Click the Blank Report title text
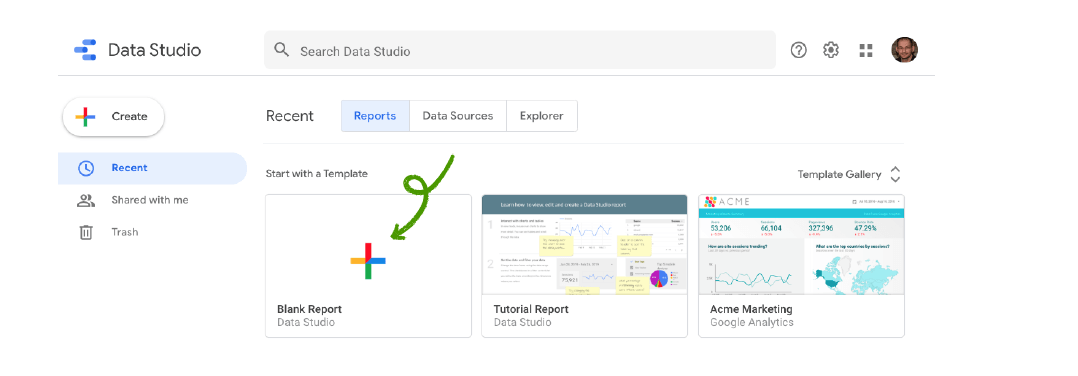The image size is (1078, 376). [x=309, y=309]
